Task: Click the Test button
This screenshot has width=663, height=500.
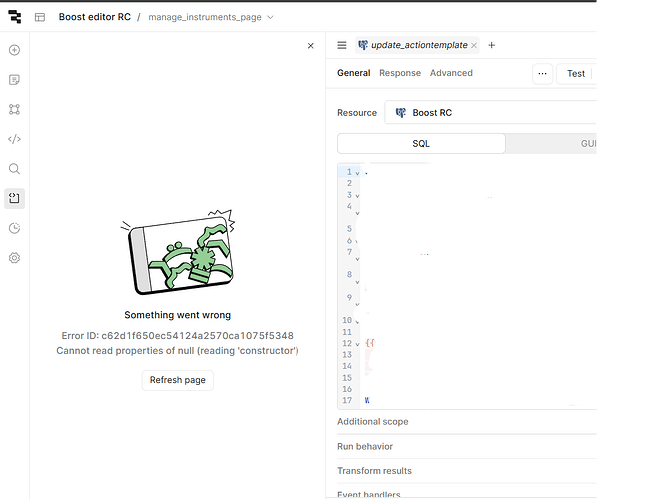Action: click(576, 73)
